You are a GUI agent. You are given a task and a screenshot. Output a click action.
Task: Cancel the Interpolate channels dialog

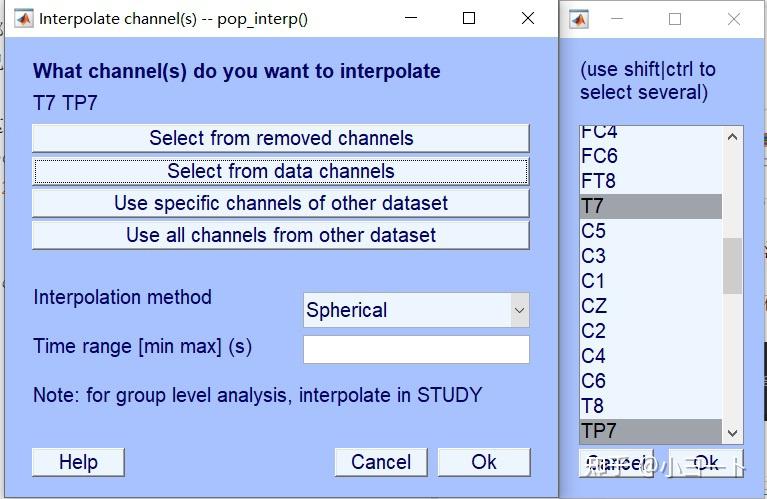pyautogui.click(x=380, y=462)
